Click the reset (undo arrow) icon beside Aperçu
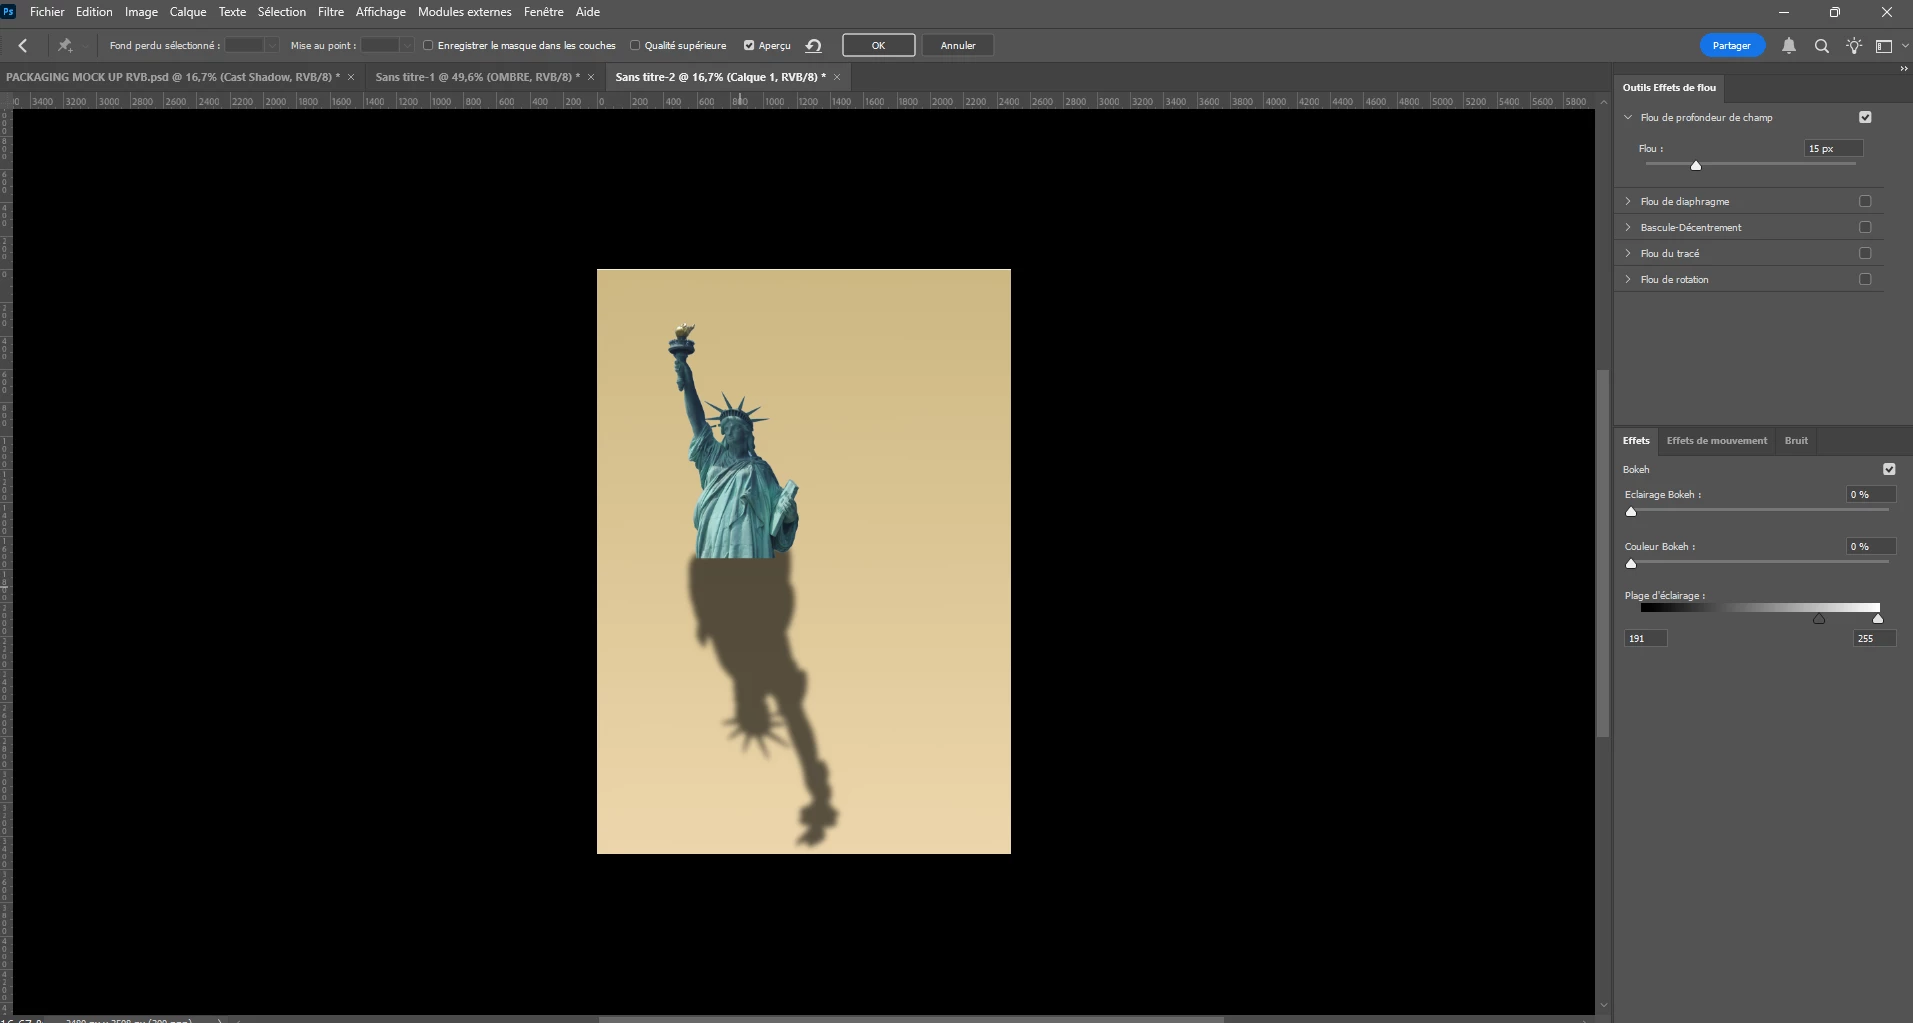 814,45
